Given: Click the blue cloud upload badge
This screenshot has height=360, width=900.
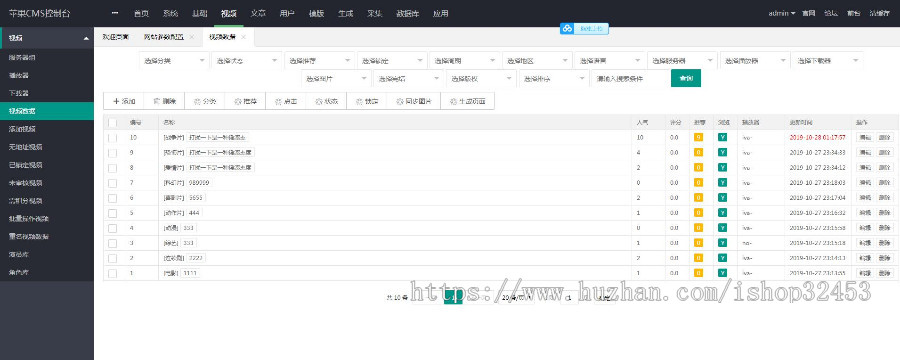Looking at the screenshot, I should [x=584, y=28].
